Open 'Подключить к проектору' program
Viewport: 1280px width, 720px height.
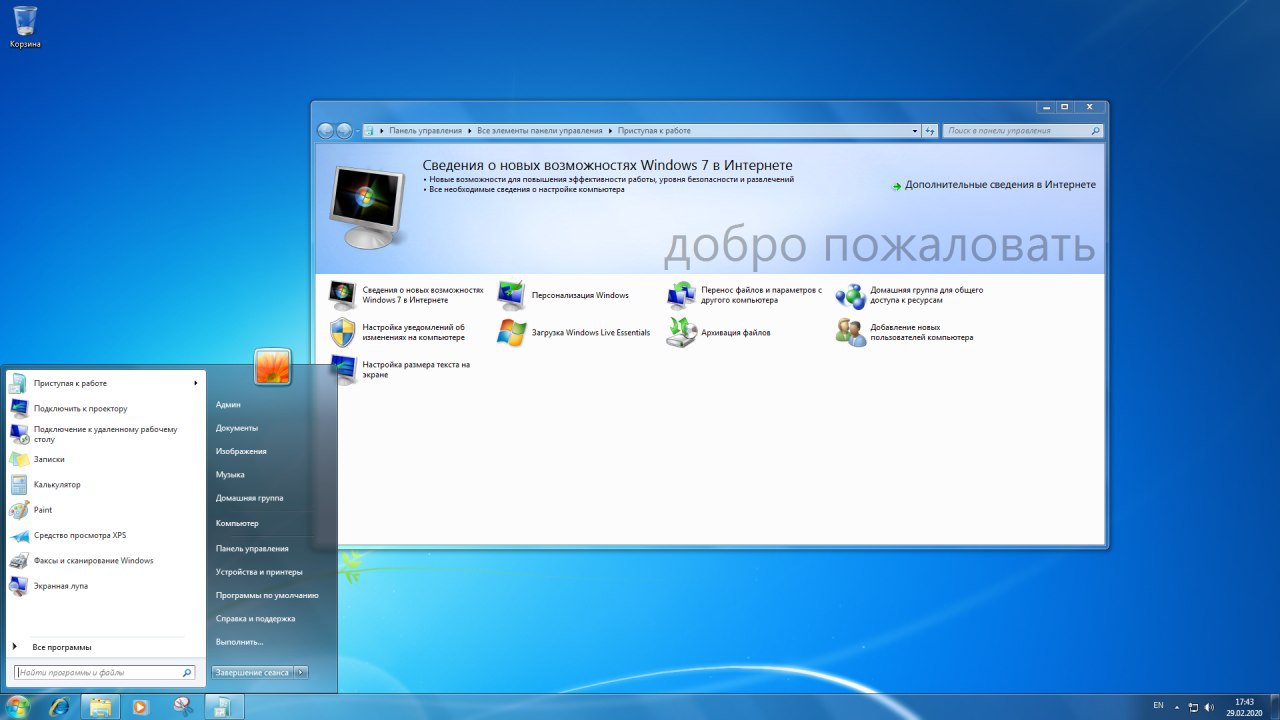tap(105, 408)
